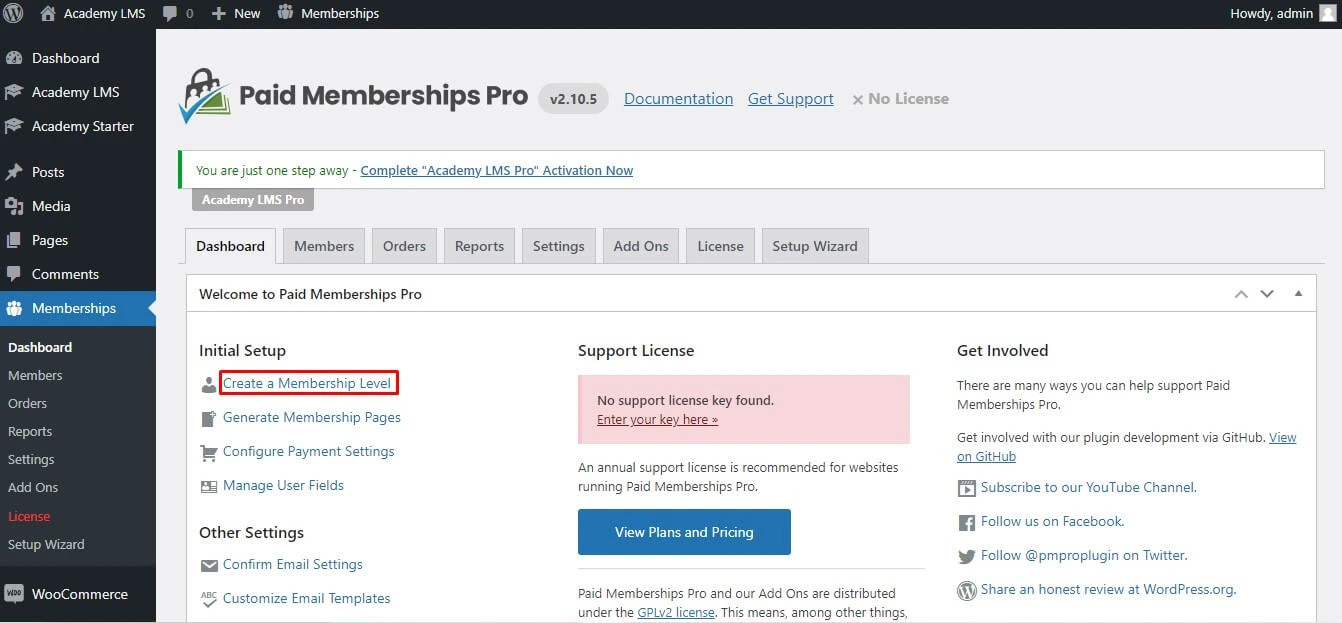Open Dashboard sidebar icon item

tap(14, 58)
